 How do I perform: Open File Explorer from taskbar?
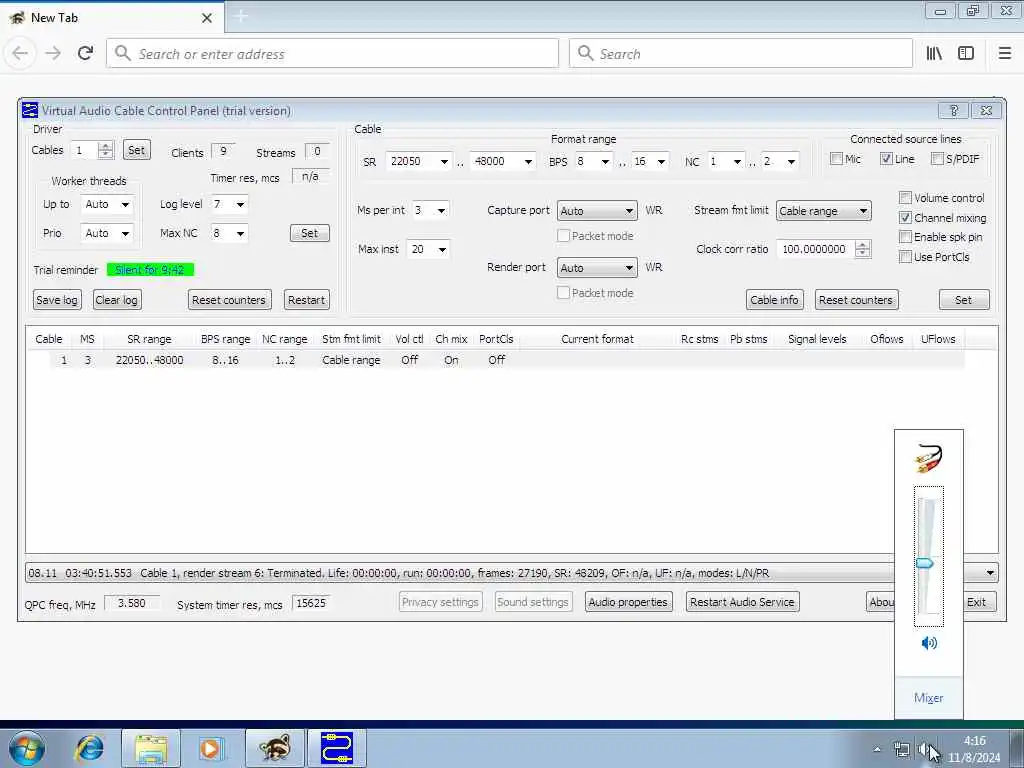151,748
